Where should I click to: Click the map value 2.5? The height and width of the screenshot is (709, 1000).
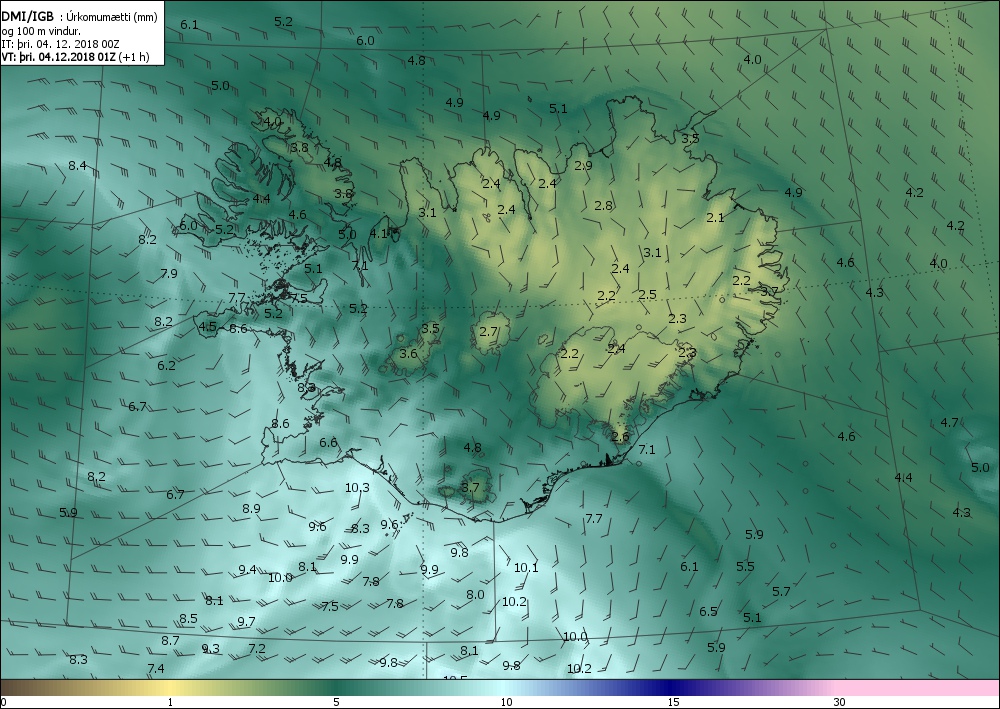coord(647,295)
